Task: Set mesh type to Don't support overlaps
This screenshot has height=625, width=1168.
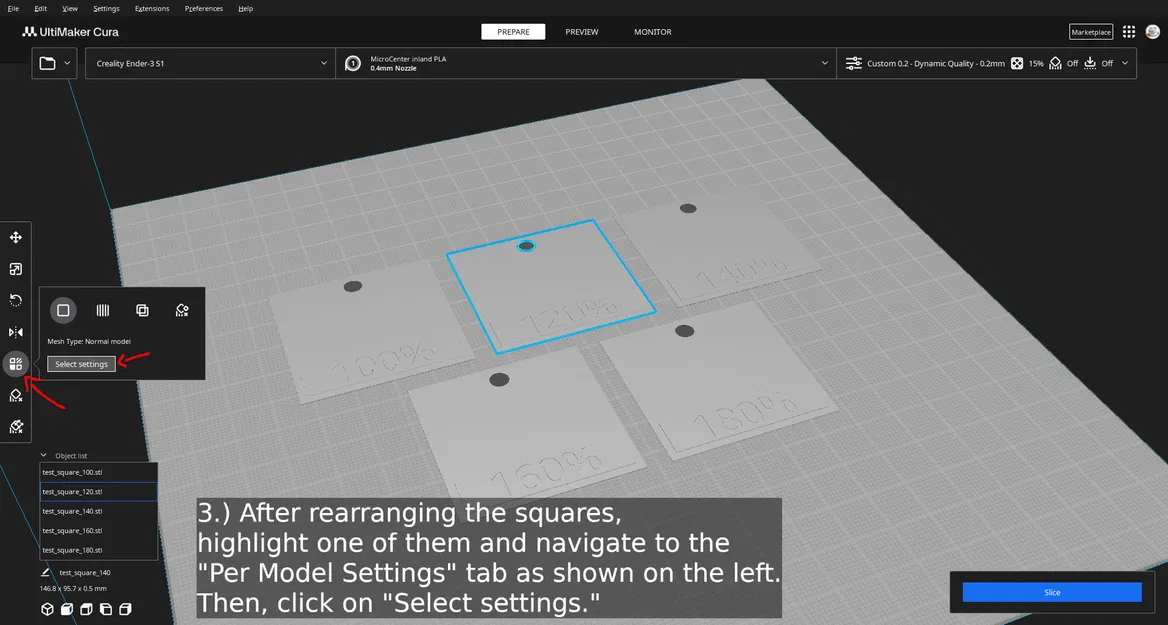Action: (x=182, y=310)
